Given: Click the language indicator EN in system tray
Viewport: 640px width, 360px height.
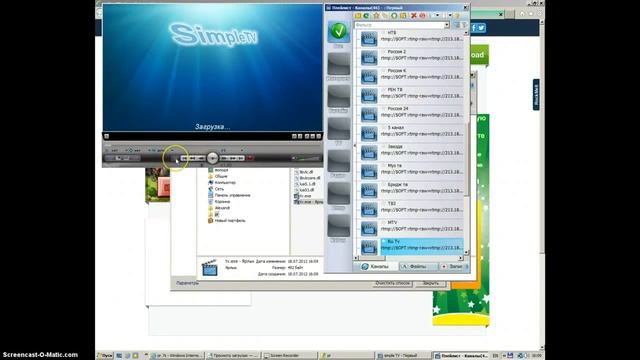Looking at the screenshot, I should [496, 356].
